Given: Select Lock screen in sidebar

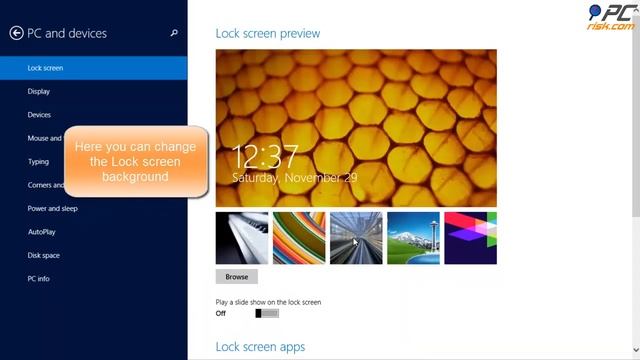Looking at the screenshot, I should [x=93, y=68].
